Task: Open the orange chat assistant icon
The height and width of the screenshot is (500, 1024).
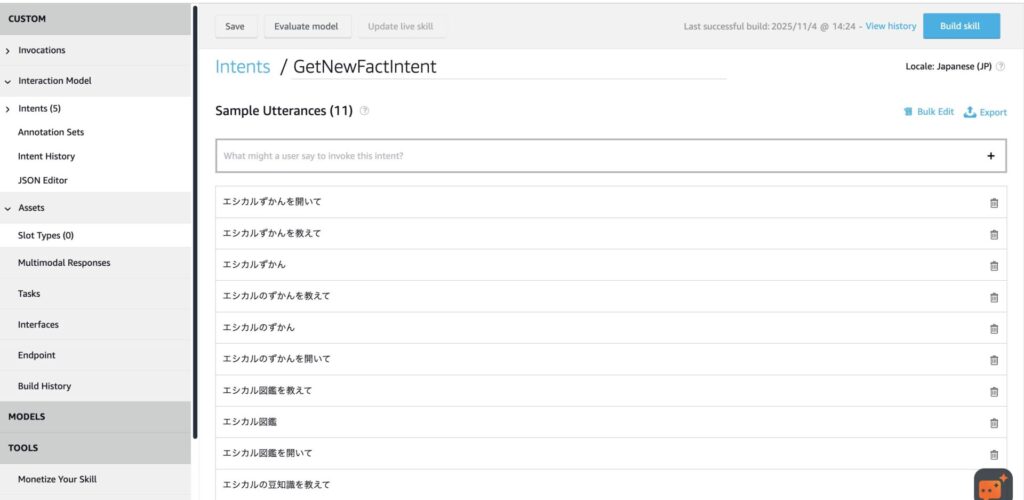Action: 992,486
